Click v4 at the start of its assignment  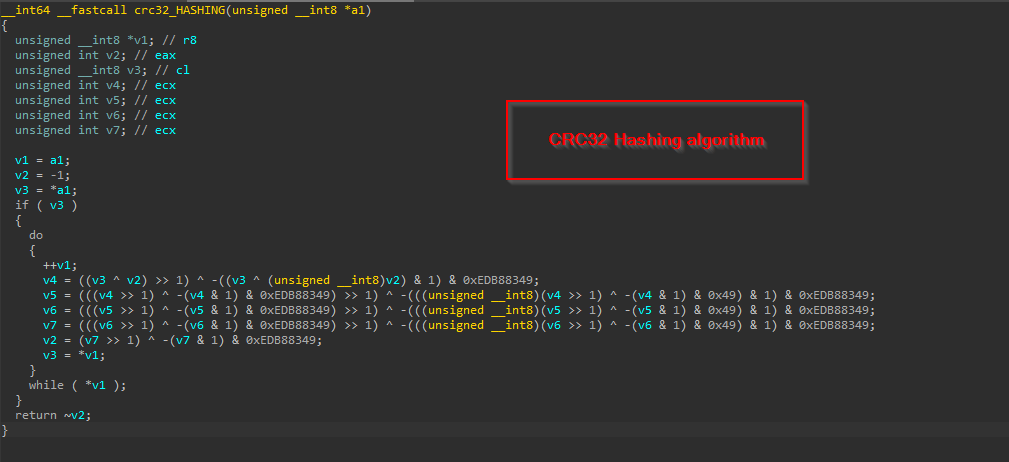point(50,280)
